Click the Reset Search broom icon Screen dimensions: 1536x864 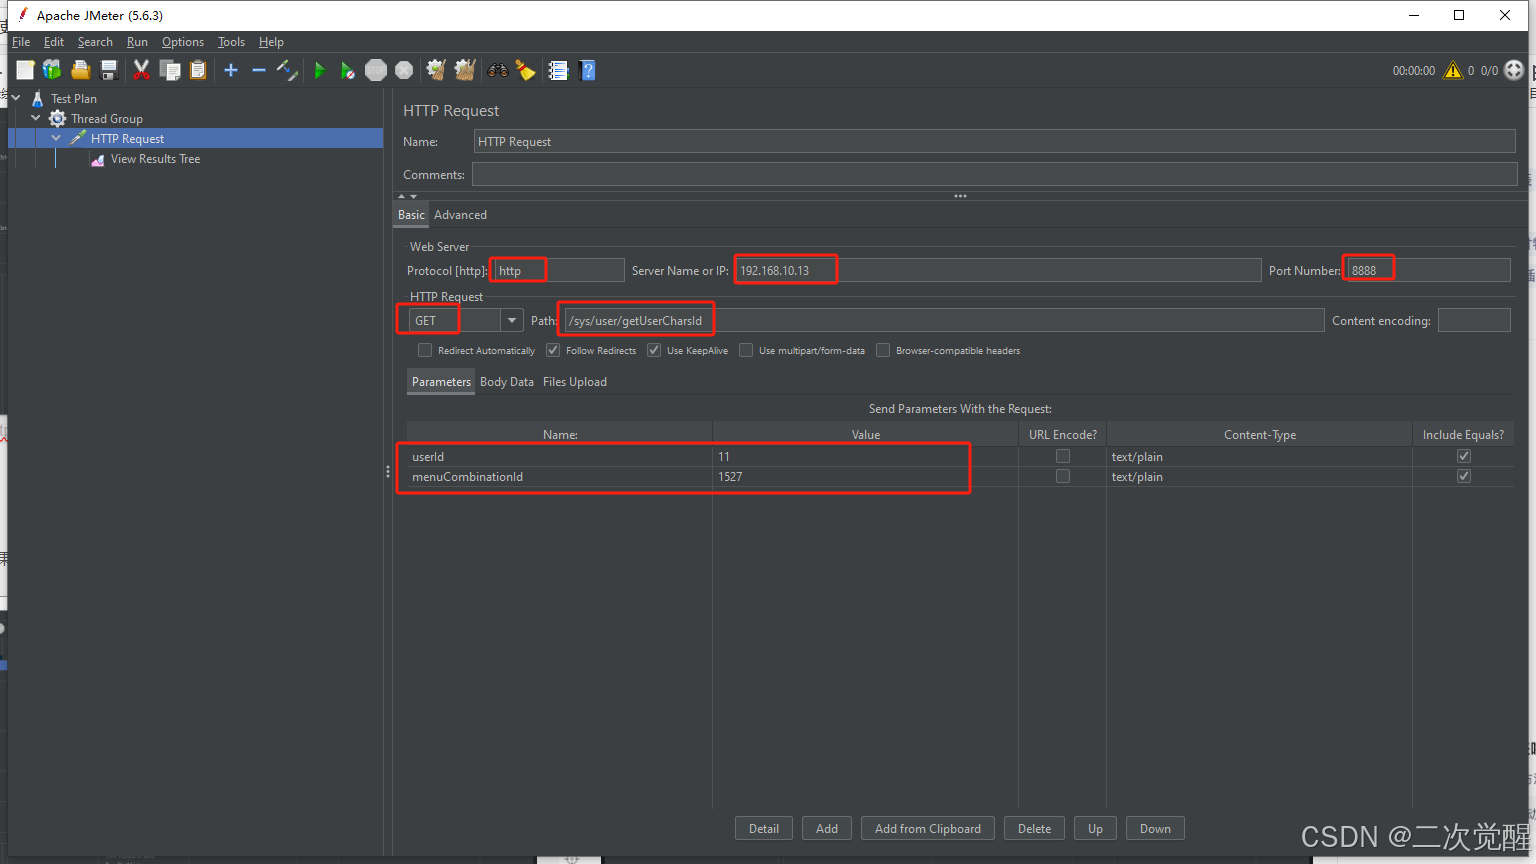(525, 70)
